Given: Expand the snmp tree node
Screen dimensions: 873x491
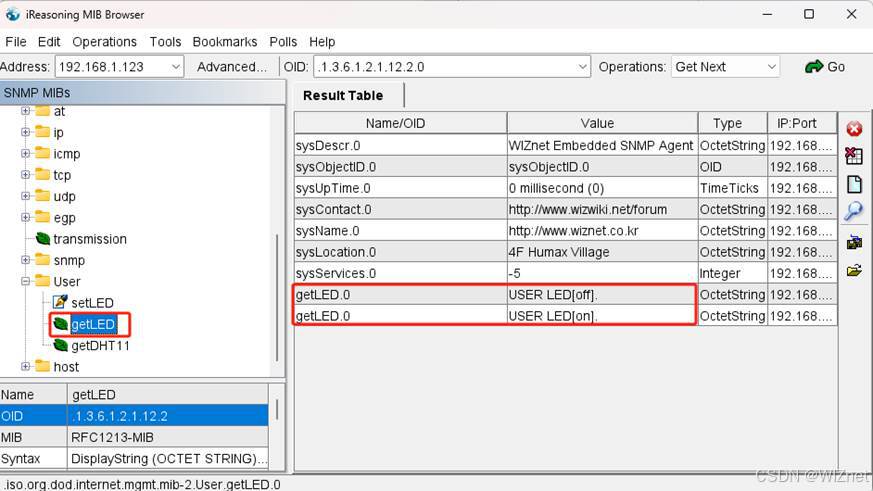Looking at the screenshot, I should [25, 259].
